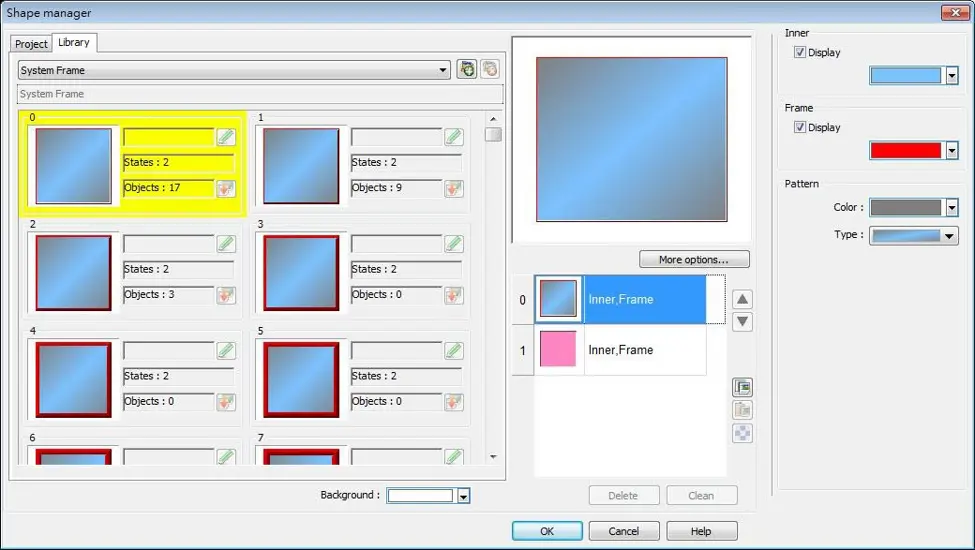Viewport: 975px width, 550px height.
Task: Select shape 1 thumbnail in the library
Action: pos(301,166)
